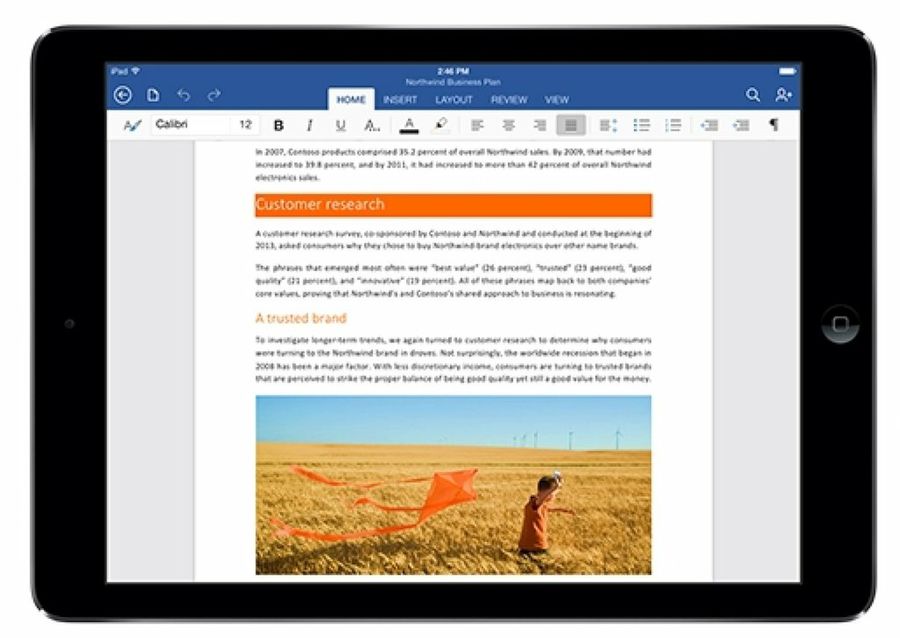Screen dimensions: 900x638
Task: Open the REVIEW tab
Action: (509, 100)
